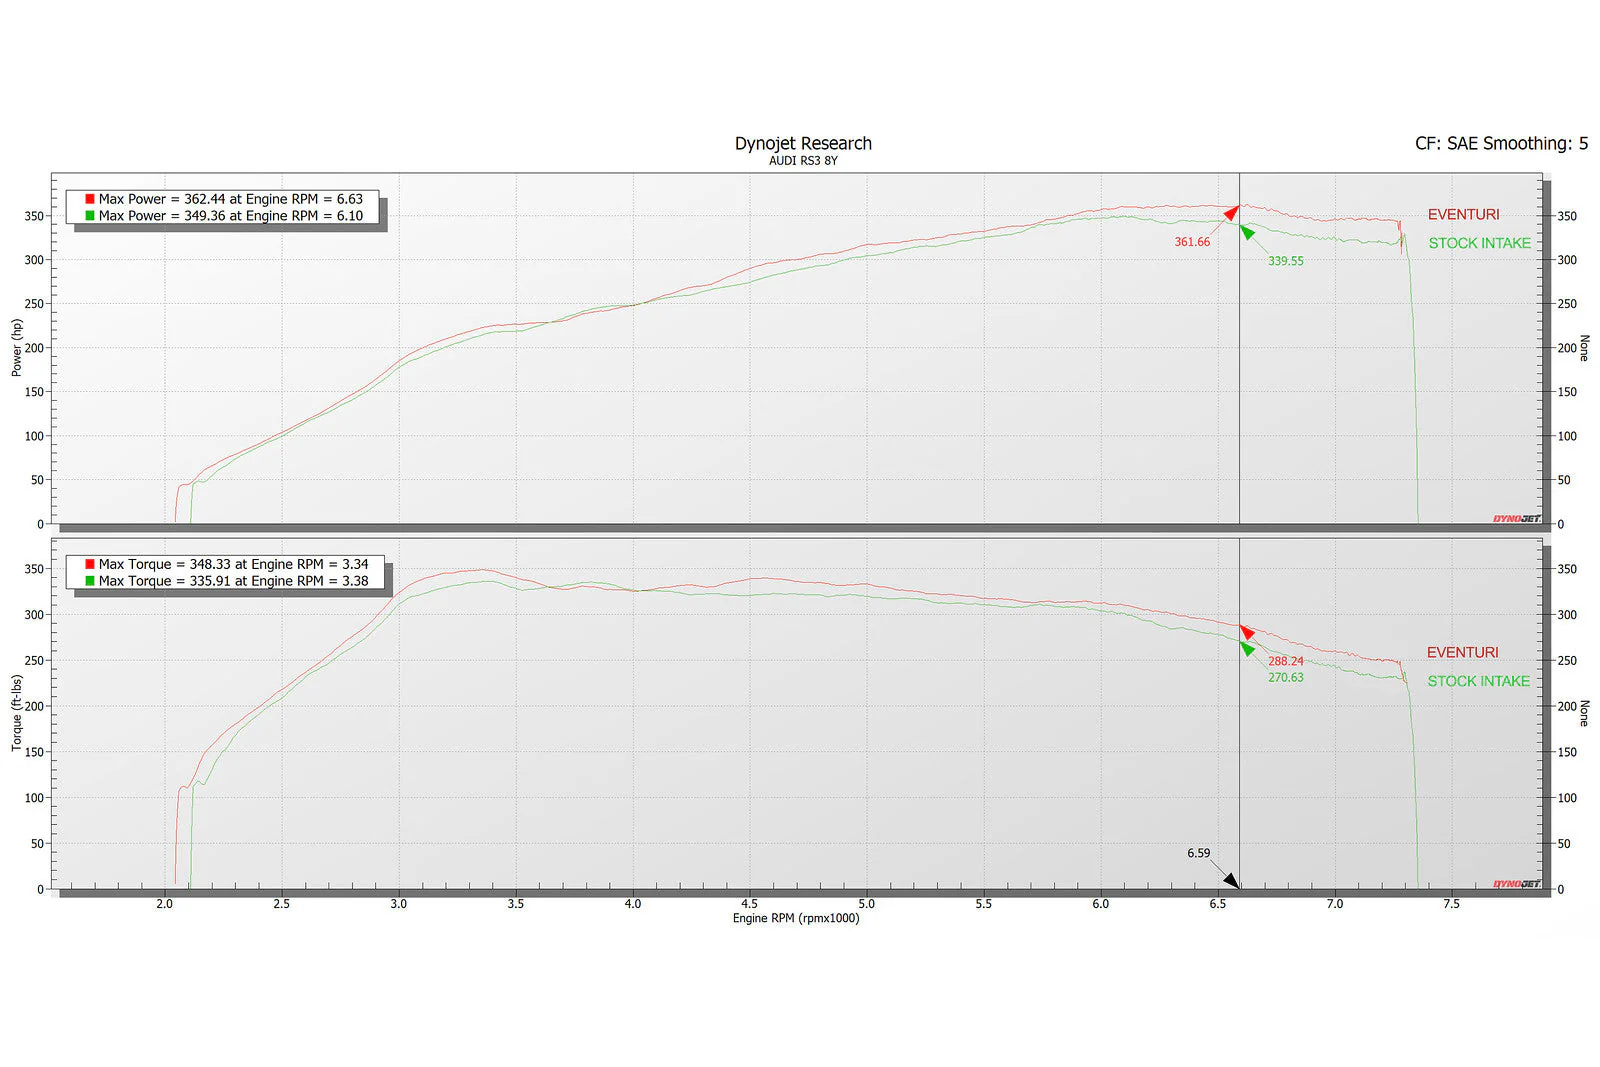Click the CF: SAE Smoothing: 5 label

[1501, 143]
